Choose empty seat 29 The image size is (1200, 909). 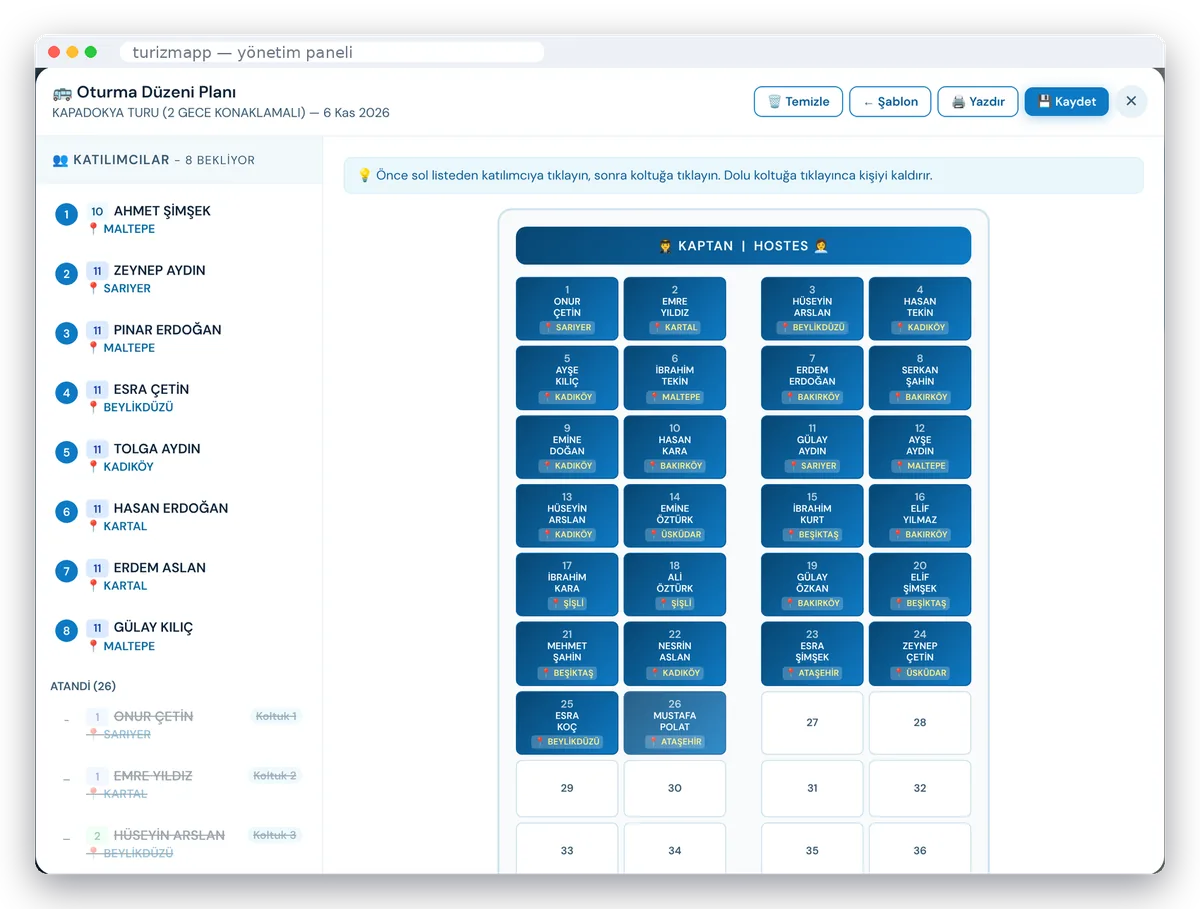pos(567,789)
